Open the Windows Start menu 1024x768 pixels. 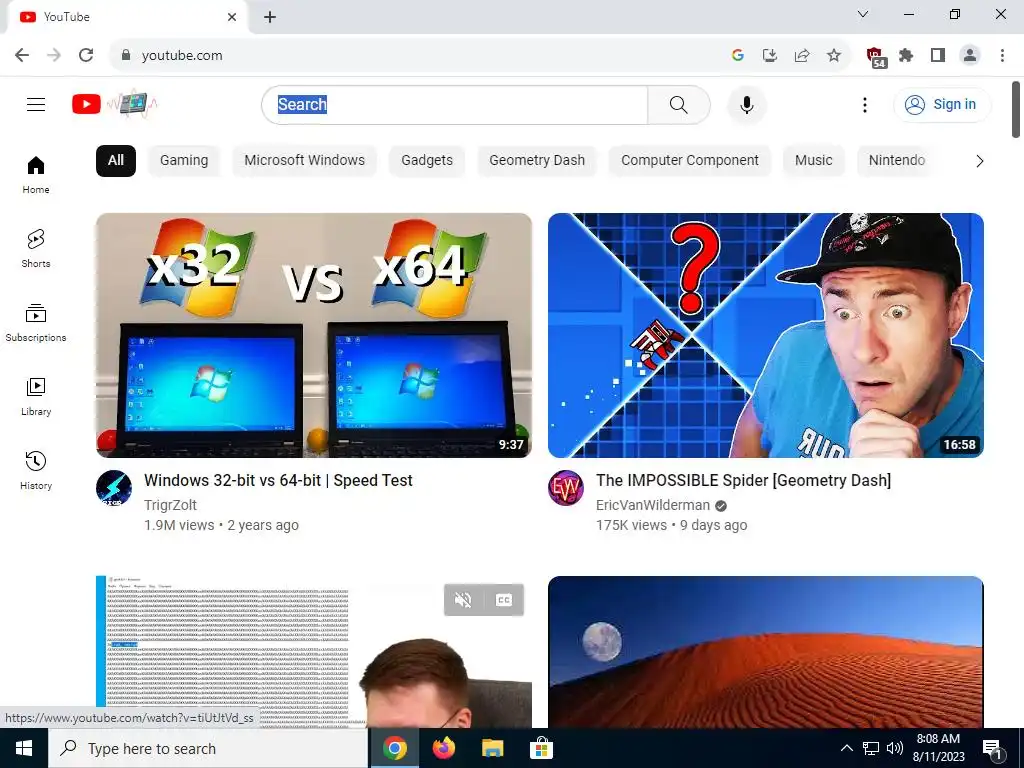click(x=24, y=748)
